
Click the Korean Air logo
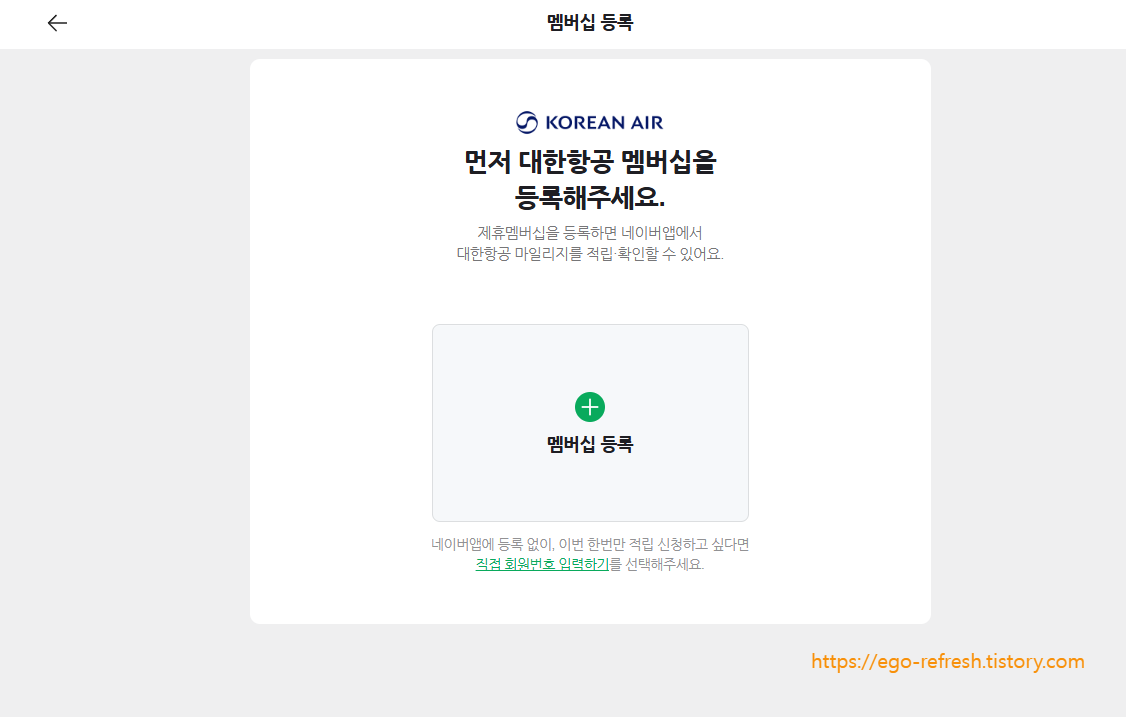(590, 122)
